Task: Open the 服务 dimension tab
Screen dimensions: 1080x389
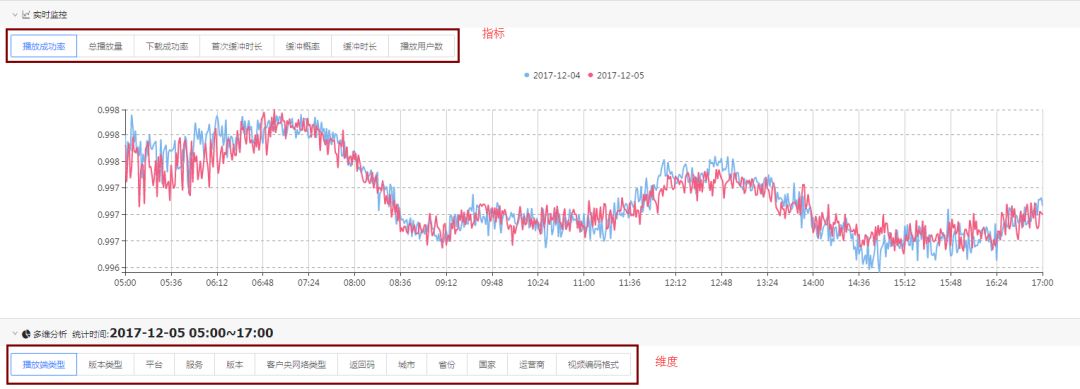Action: [194, 365]
